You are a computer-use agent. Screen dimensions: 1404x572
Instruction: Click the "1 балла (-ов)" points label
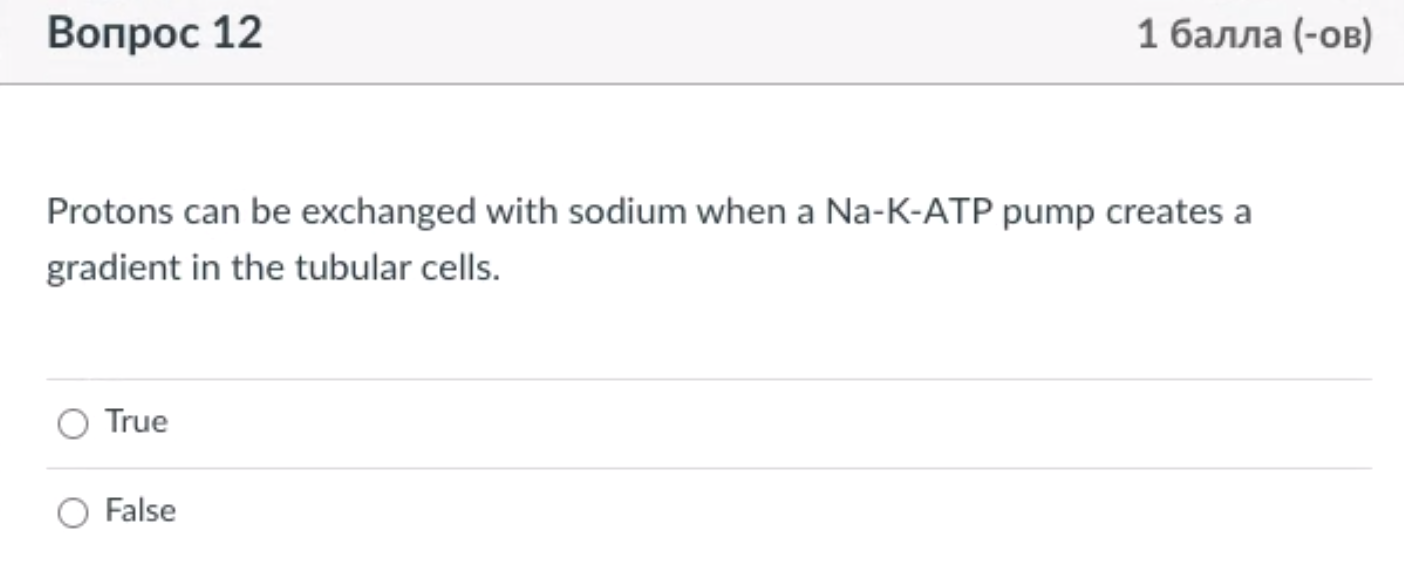coord(1255,36)
